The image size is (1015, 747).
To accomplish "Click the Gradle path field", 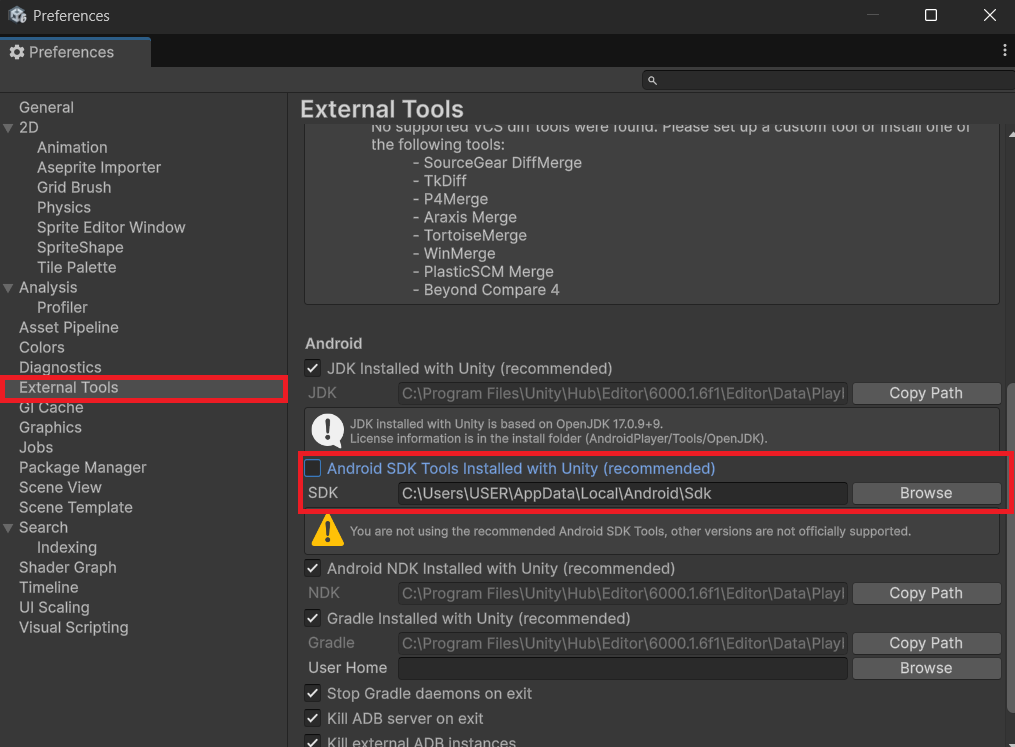I will (x=623, y=643).
